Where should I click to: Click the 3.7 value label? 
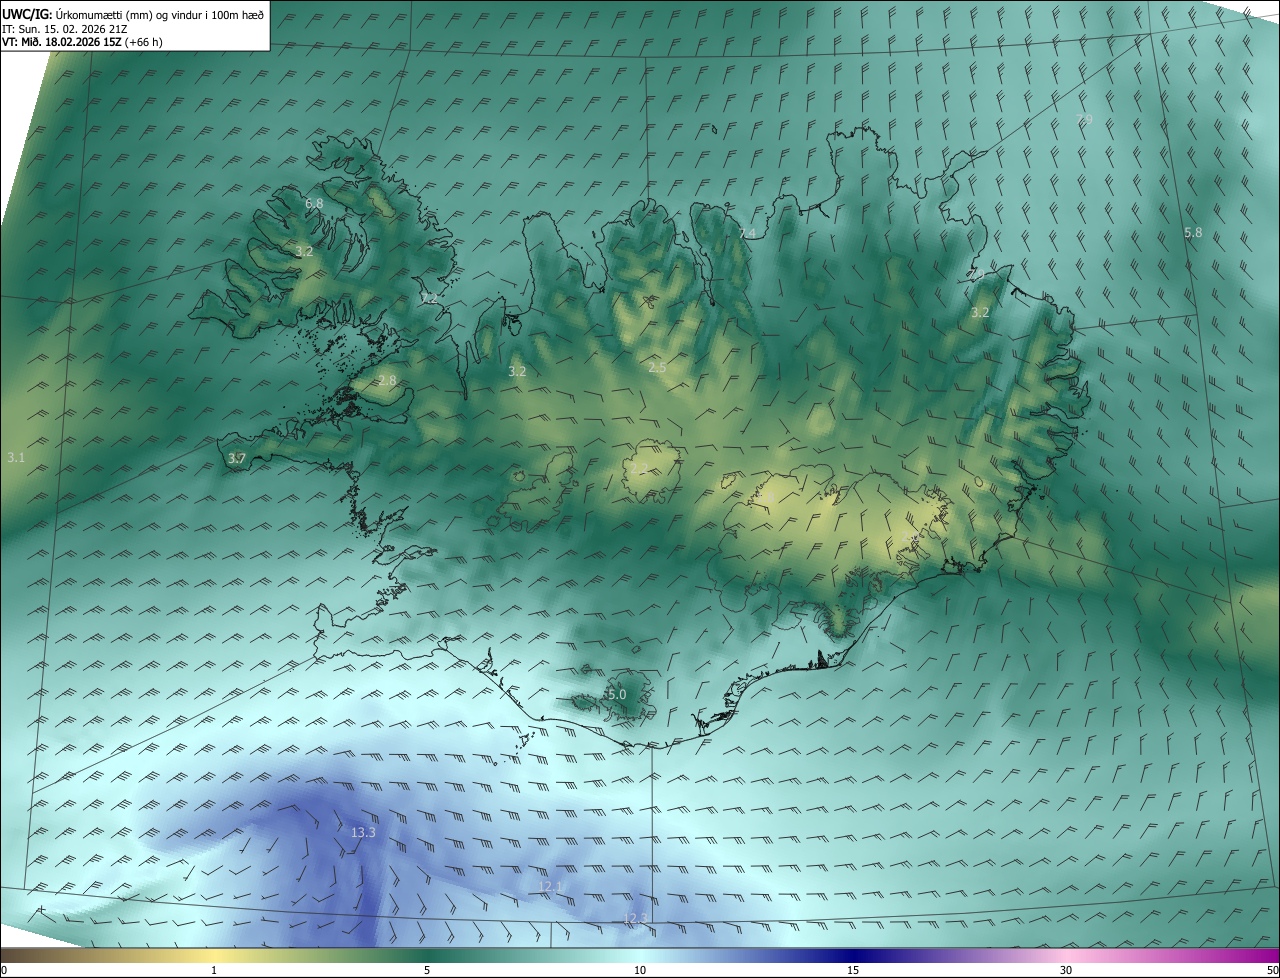click(x=236, y=458)
